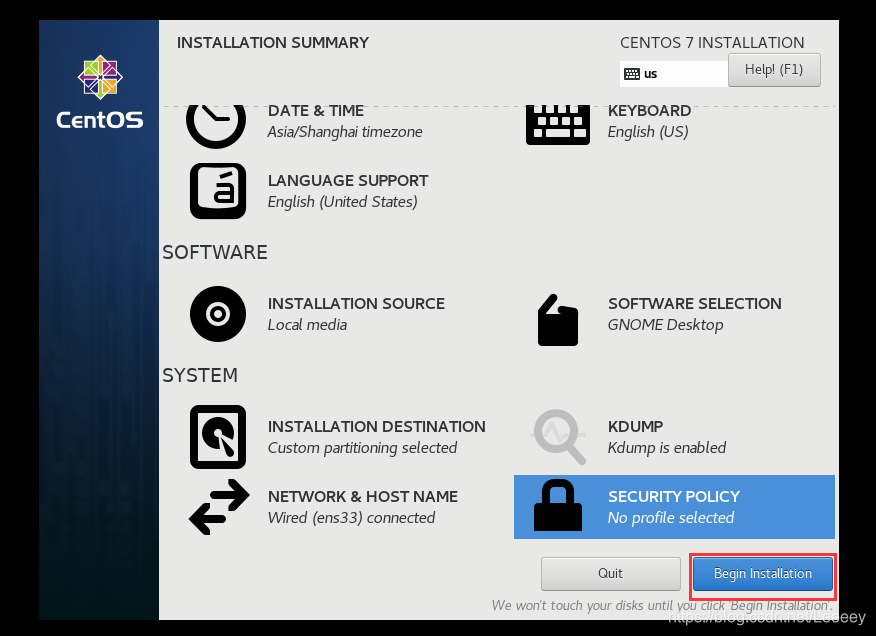Click the Begin Installation button
Image resolution: width=876 pixels, height=636 pixels.
(x=763, y=573)
